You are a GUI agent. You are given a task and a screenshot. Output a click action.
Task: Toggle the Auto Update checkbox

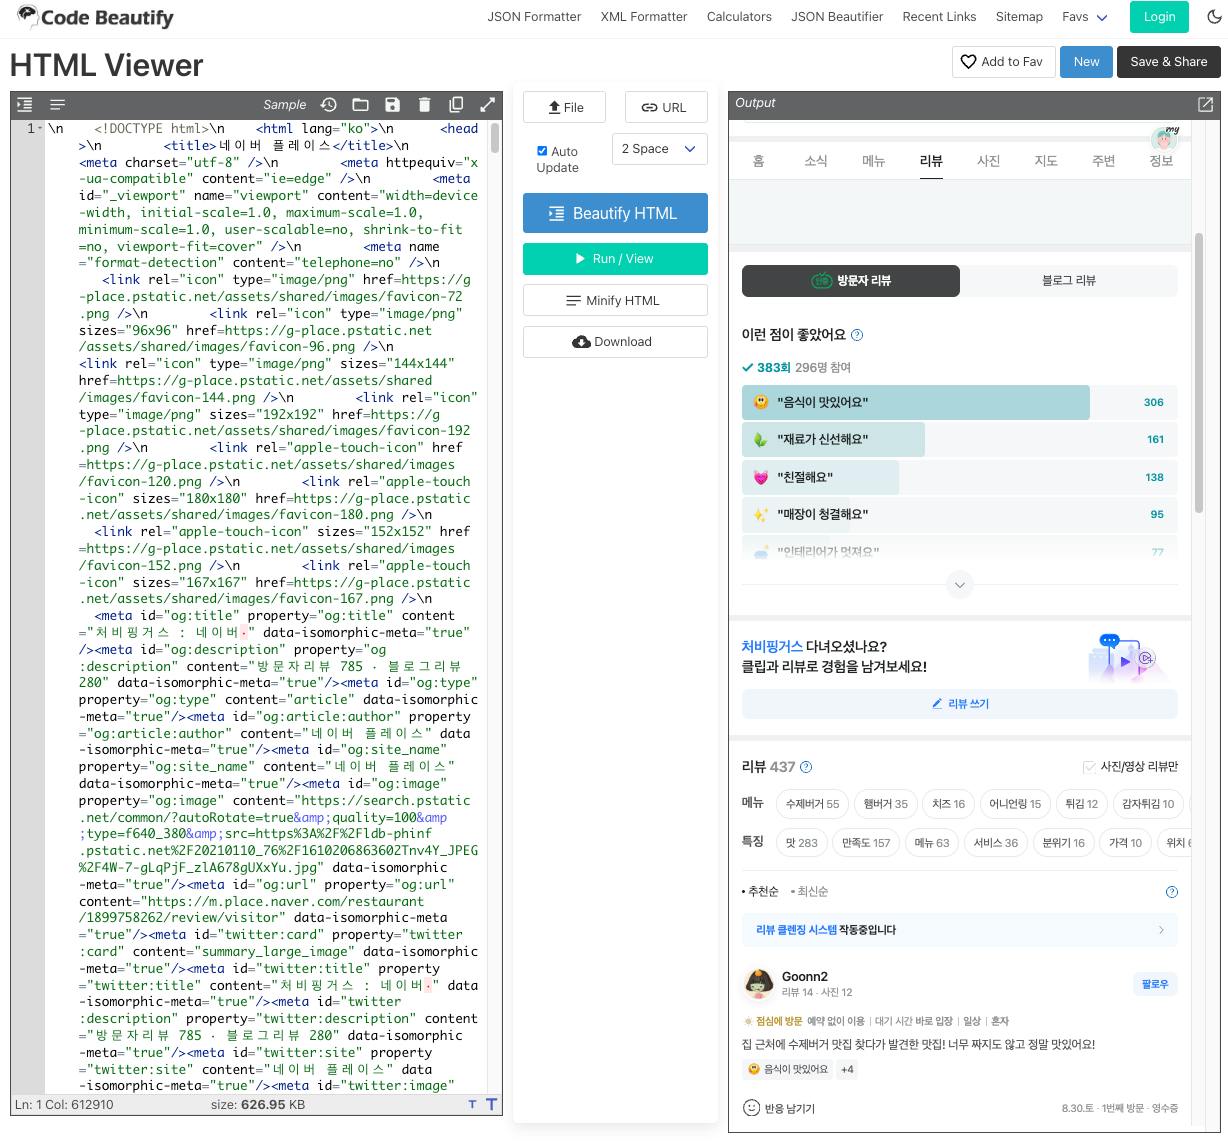pyautogui.click(x=542, y=151)
